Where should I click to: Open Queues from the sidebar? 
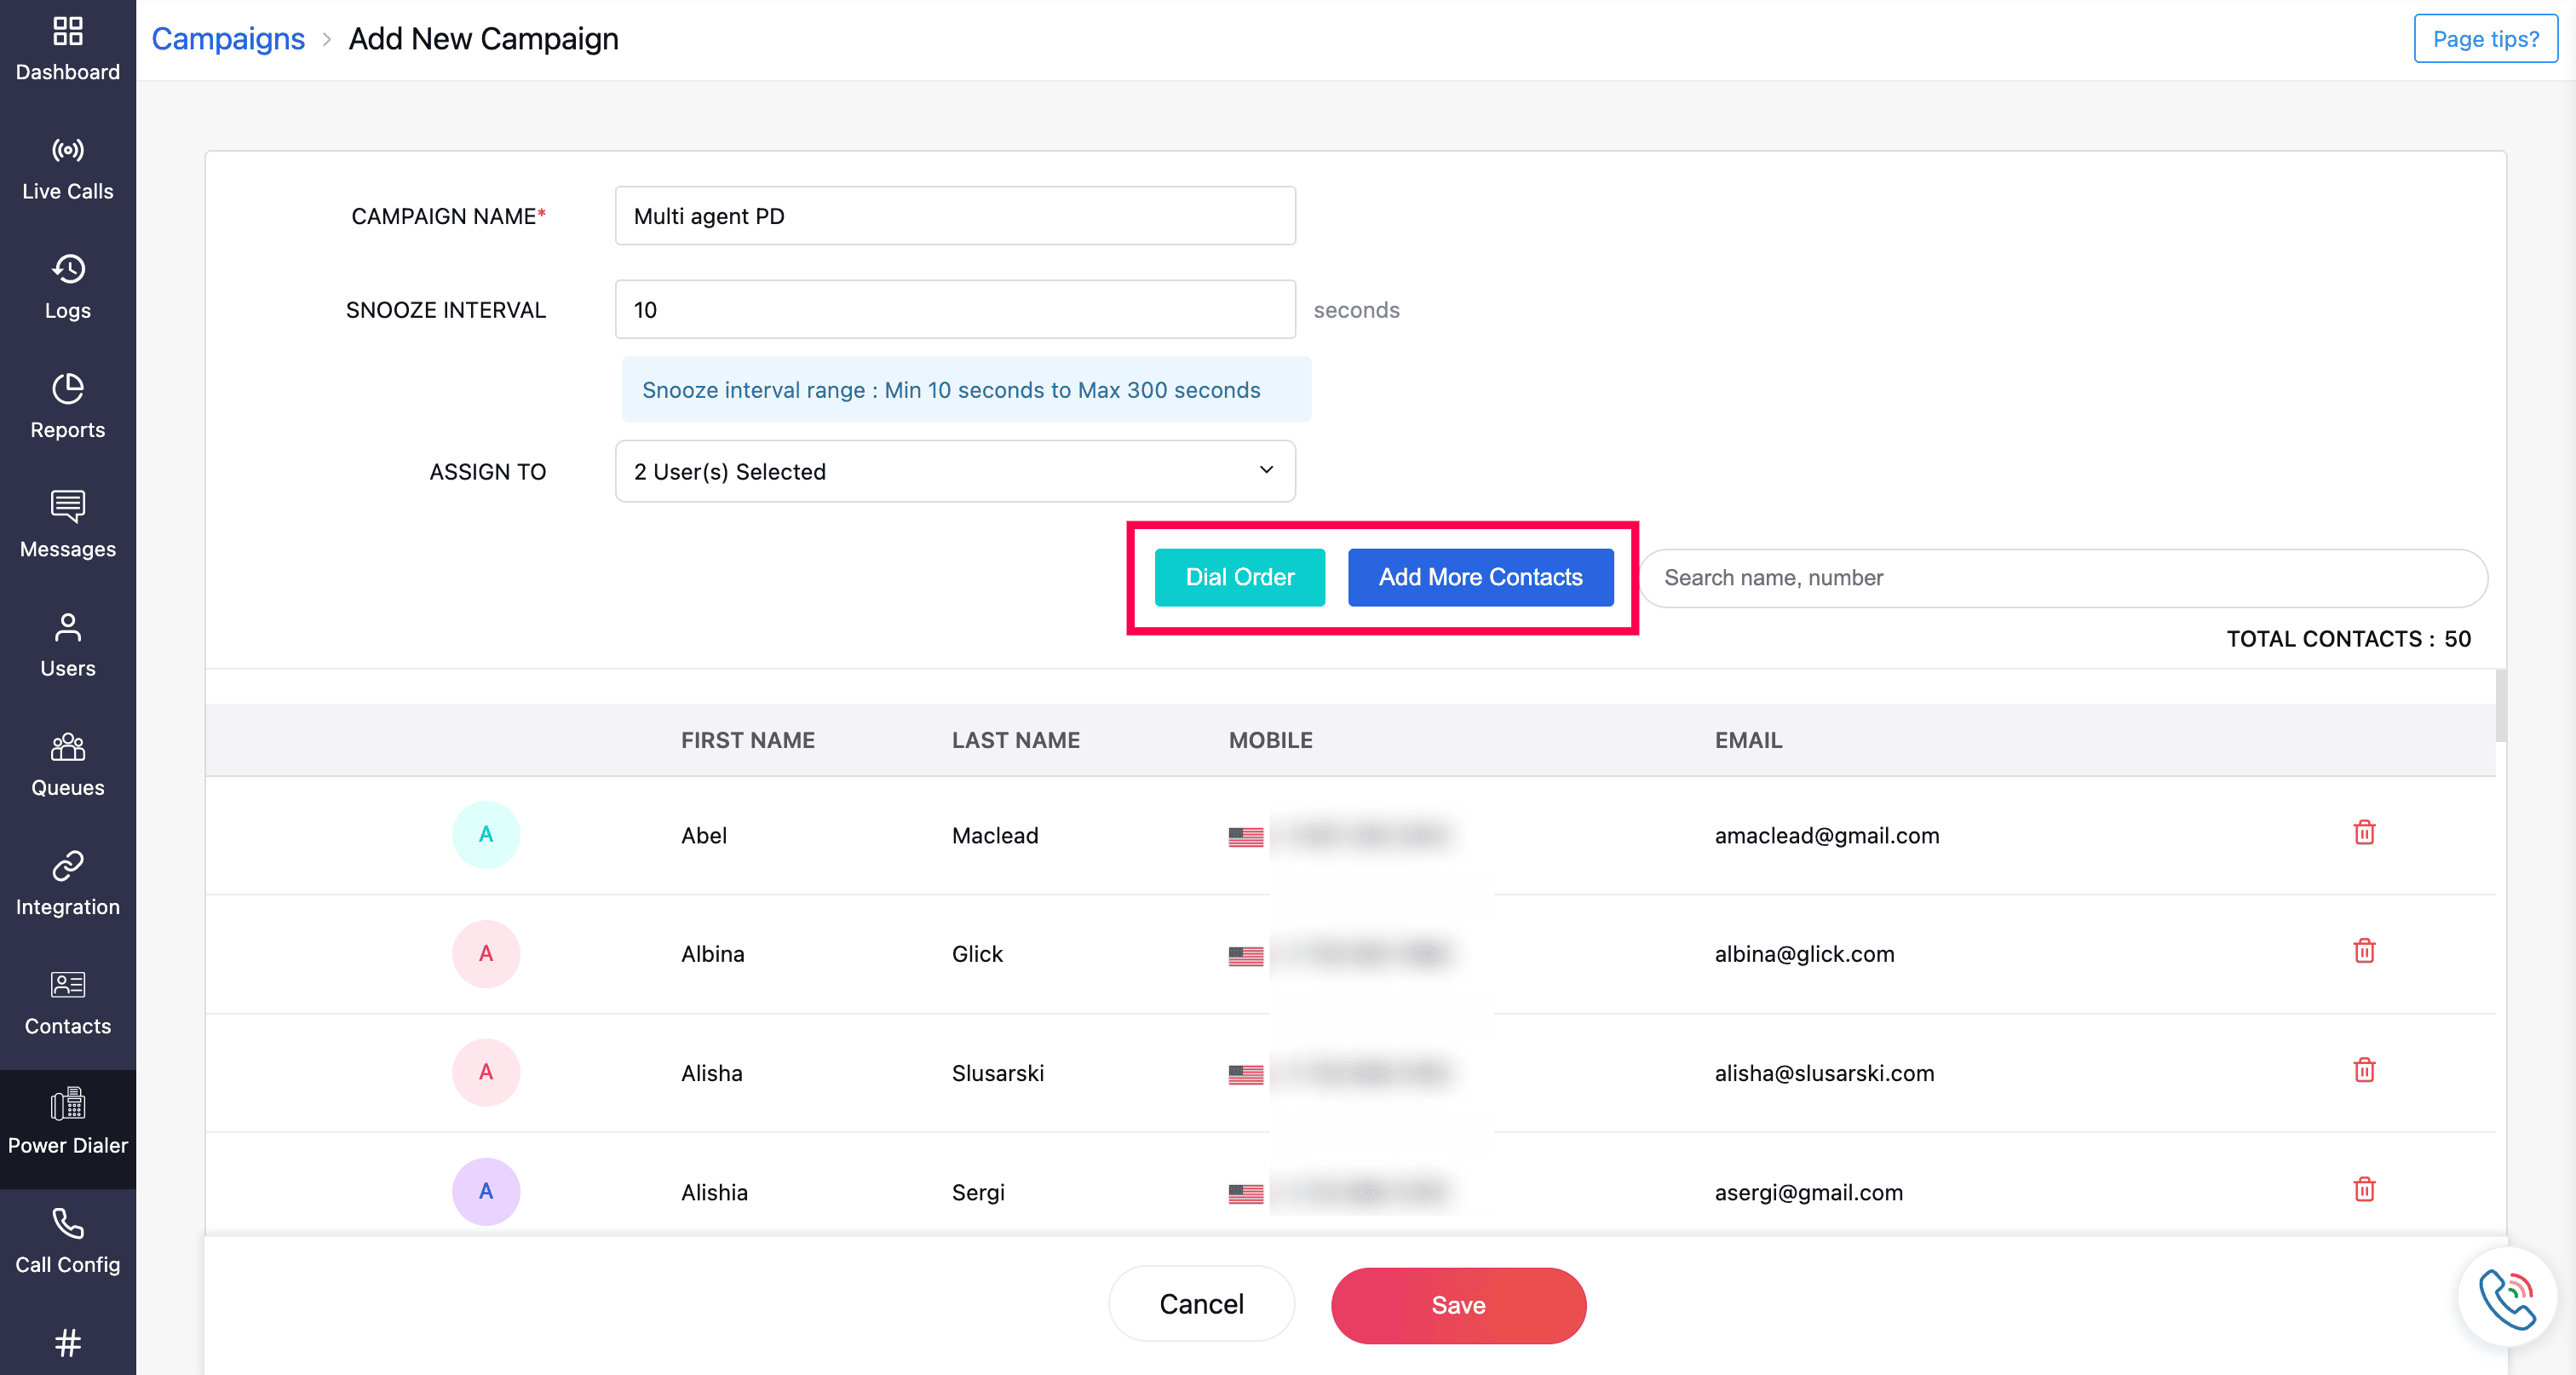tap(68, 765)
